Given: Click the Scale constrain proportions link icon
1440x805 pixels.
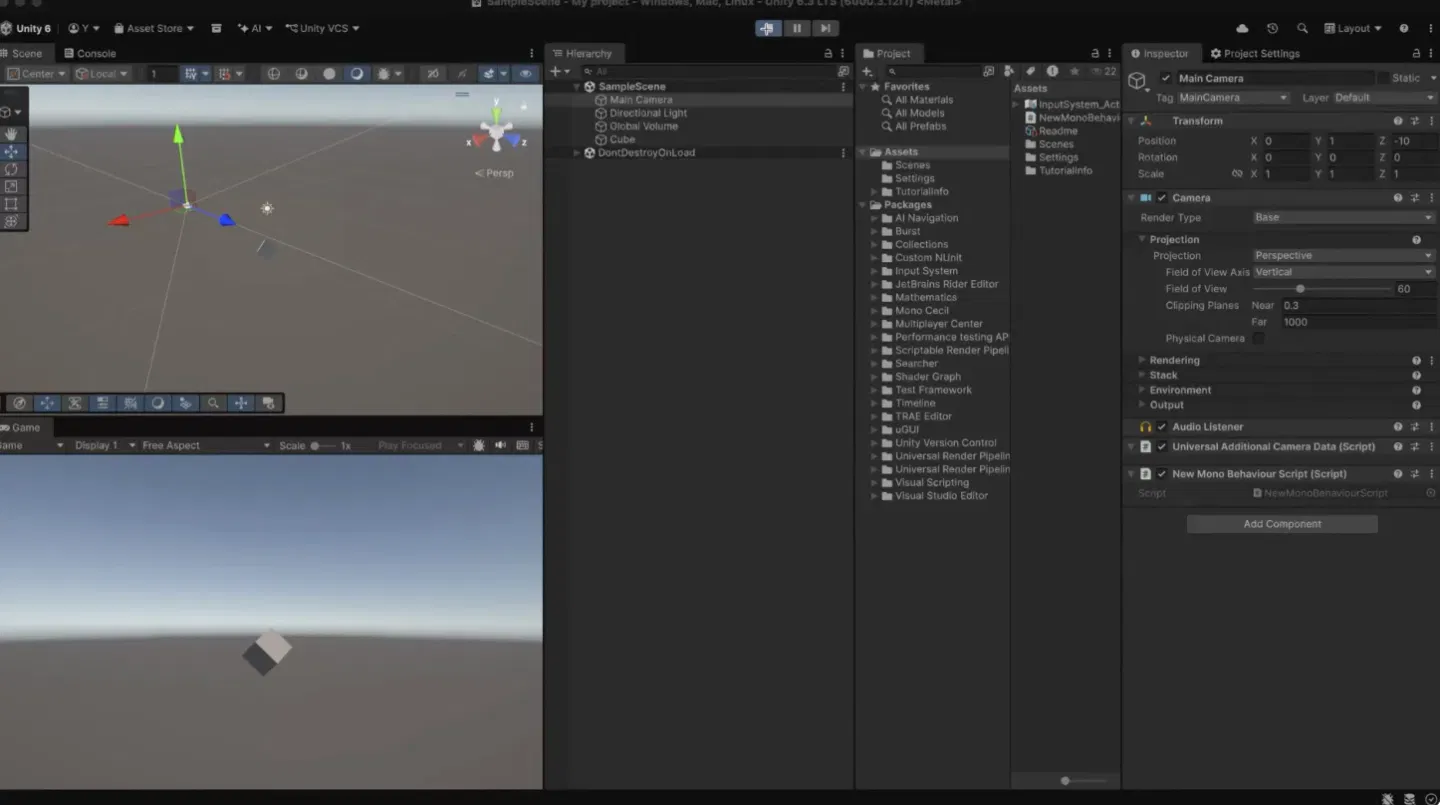Looking at the screenshot, I should coord(1237,174).
